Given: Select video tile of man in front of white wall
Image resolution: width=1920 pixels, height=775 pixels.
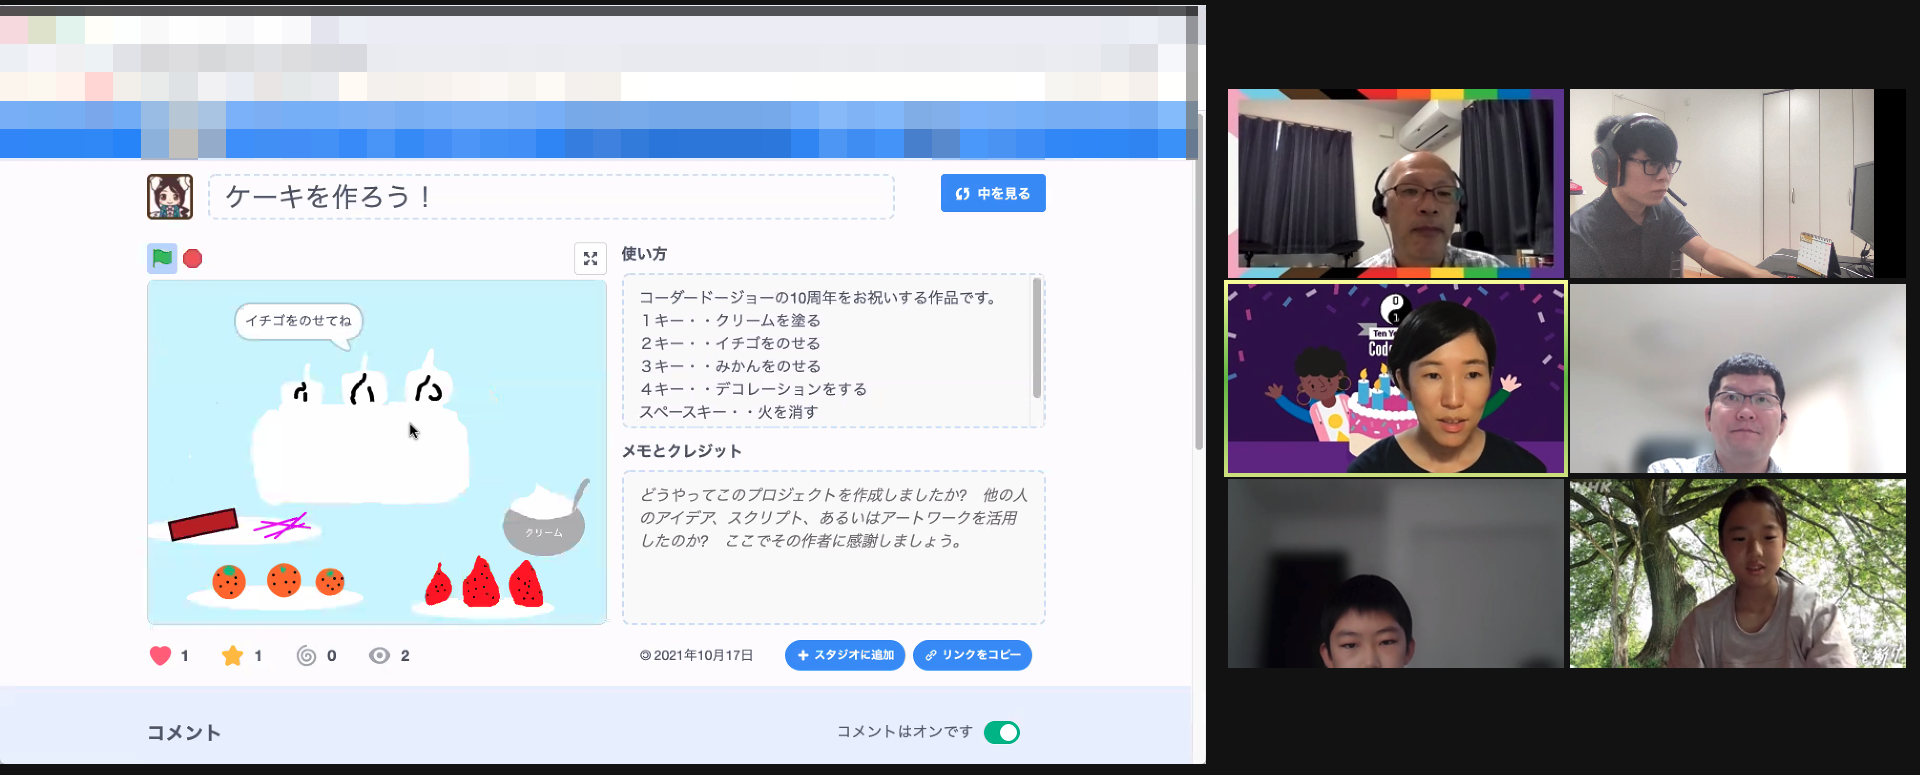Looking at the screenshot, I should pyautogui.click(x=1738, y=378).
